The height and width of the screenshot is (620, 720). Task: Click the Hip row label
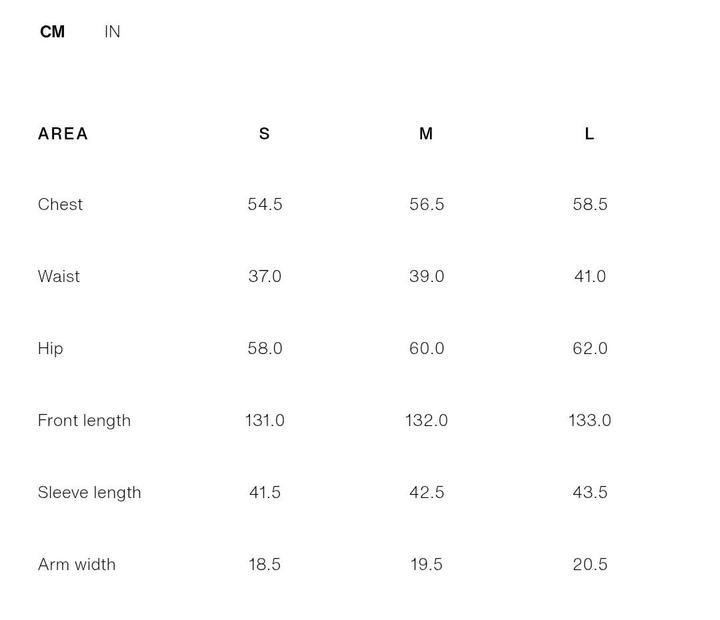click(50, 348)
